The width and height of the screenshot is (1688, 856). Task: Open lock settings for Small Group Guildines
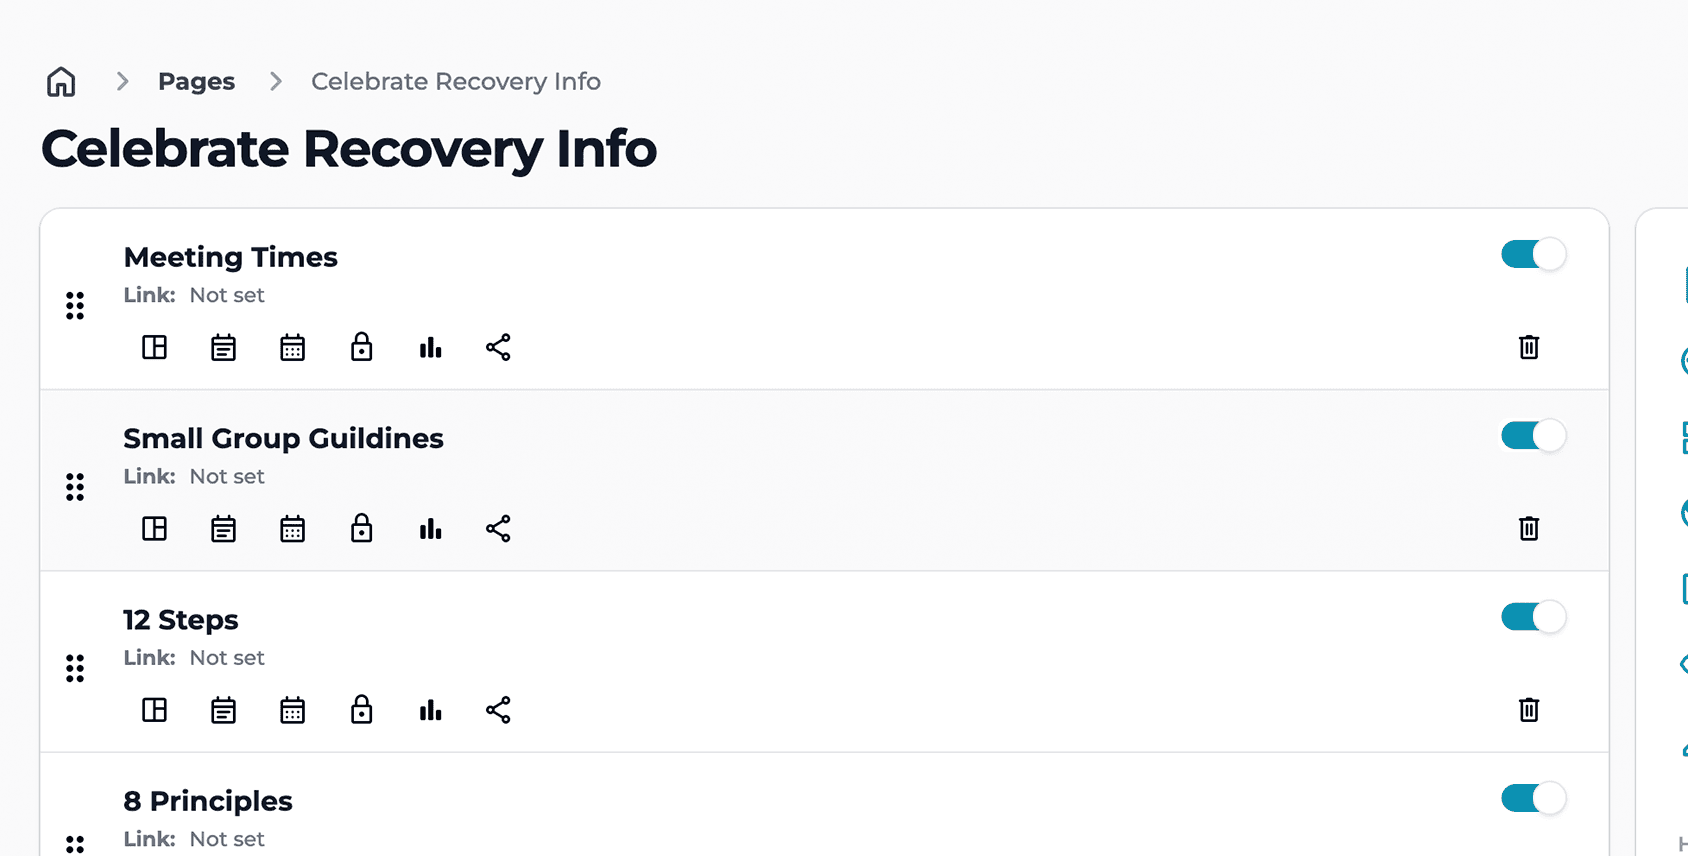coord(361,528)
